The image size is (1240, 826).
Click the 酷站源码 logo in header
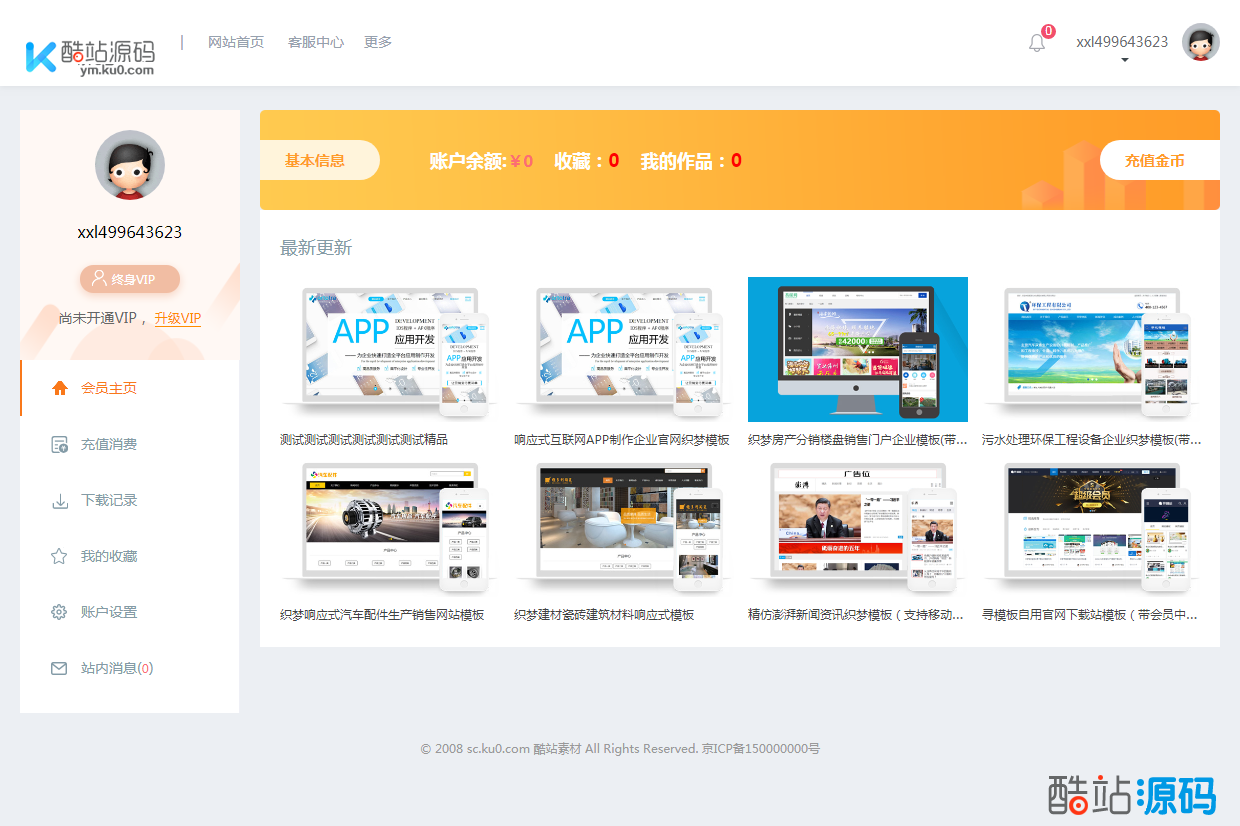pos(91,56)
